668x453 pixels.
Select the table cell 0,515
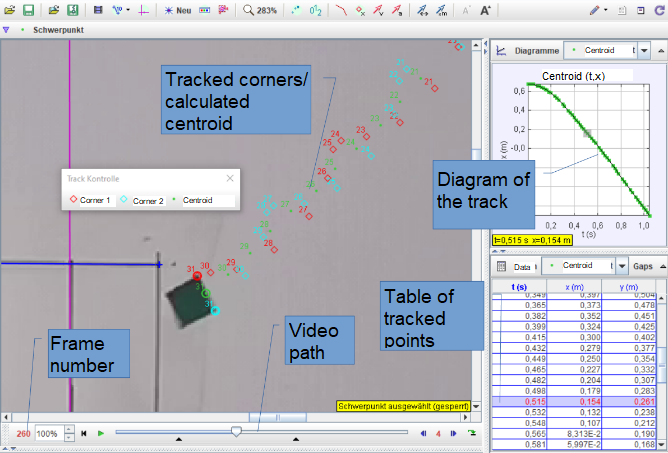519,401
